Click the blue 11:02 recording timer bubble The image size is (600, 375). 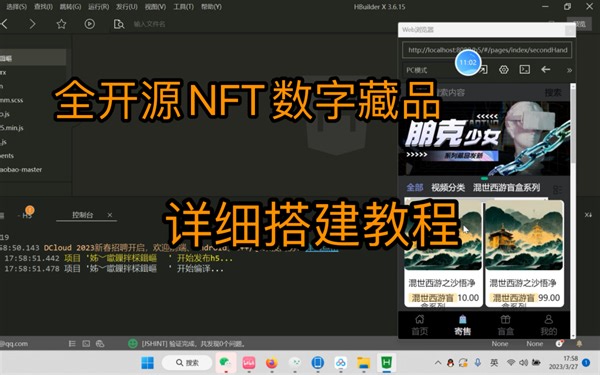pos(468,62)
